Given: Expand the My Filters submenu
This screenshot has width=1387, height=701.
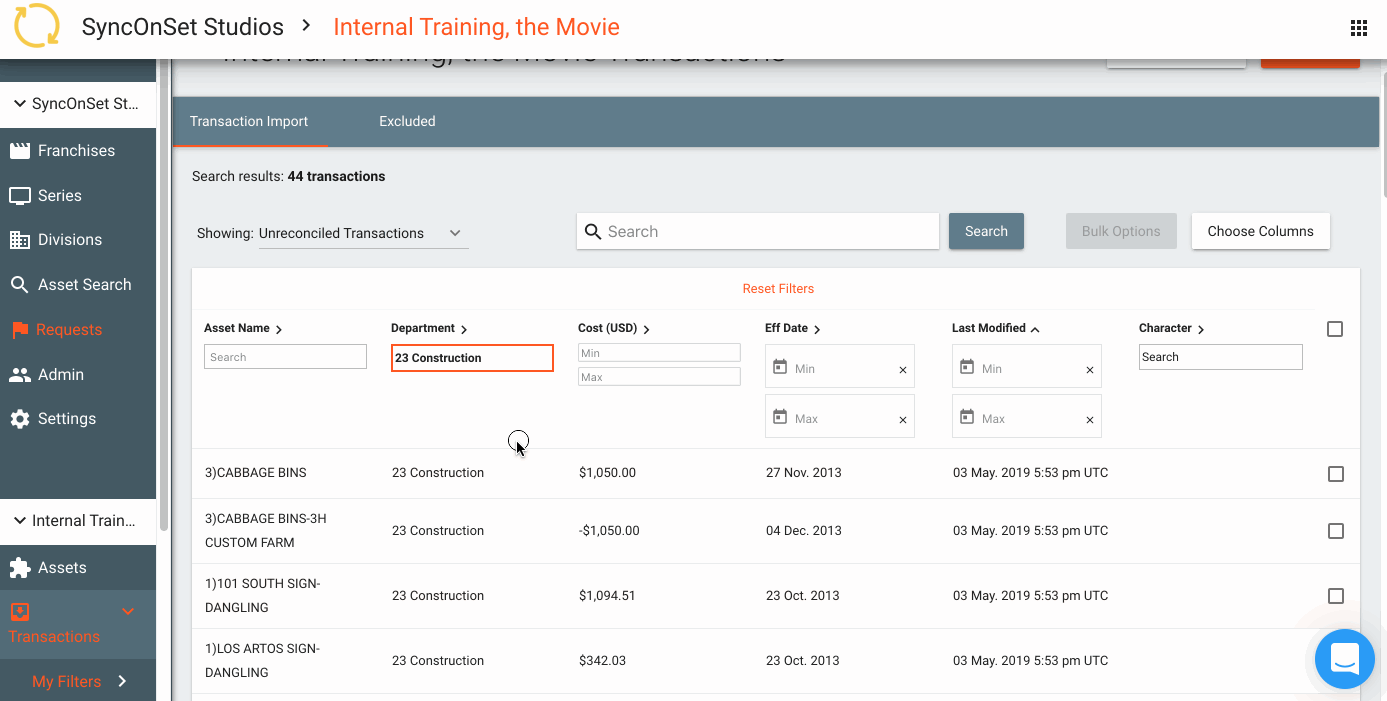Looking at the screenshot, I should point(122,681).
